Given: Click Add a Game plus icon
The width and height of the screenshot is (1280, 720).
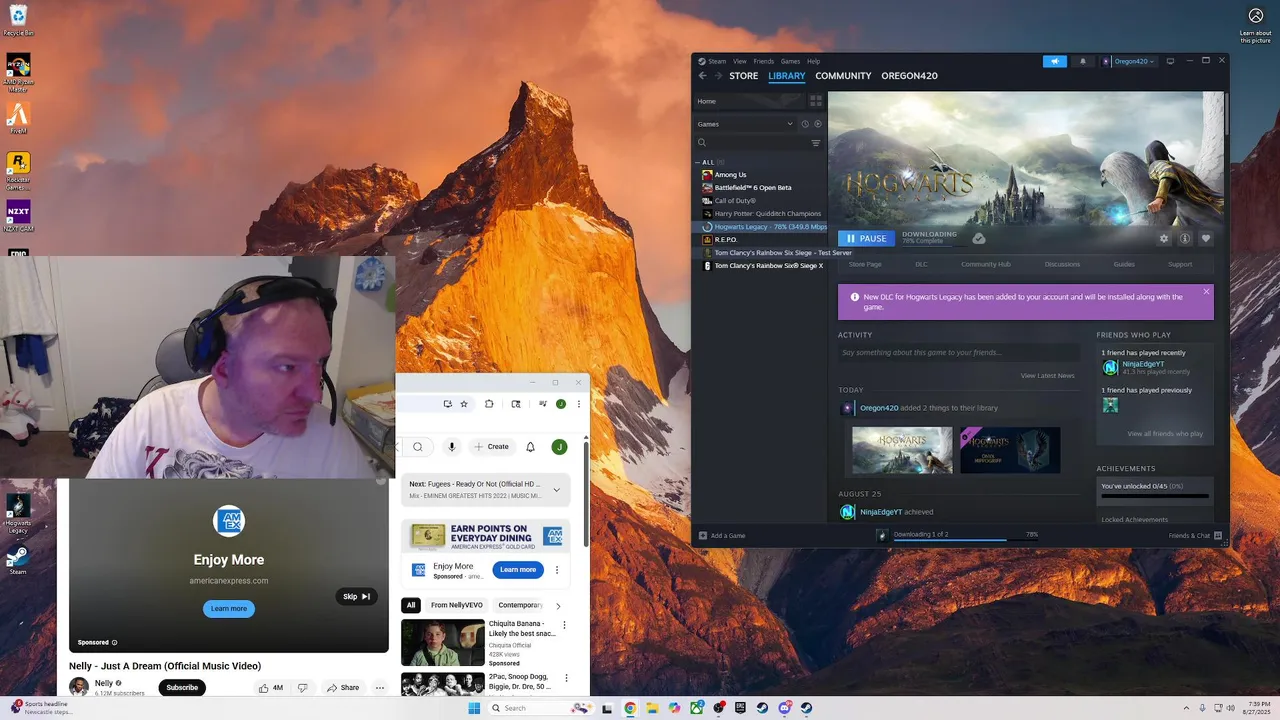Looking at the screenshot, I should pyautogui.click(x=703, y=536).
